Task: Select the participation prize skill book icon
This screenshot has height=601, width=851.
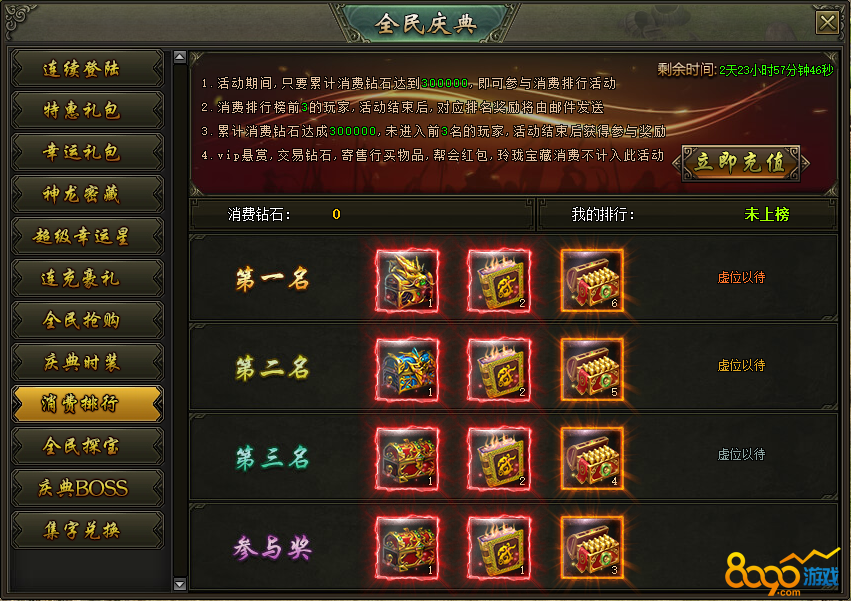Action: (x=499, y=548)
